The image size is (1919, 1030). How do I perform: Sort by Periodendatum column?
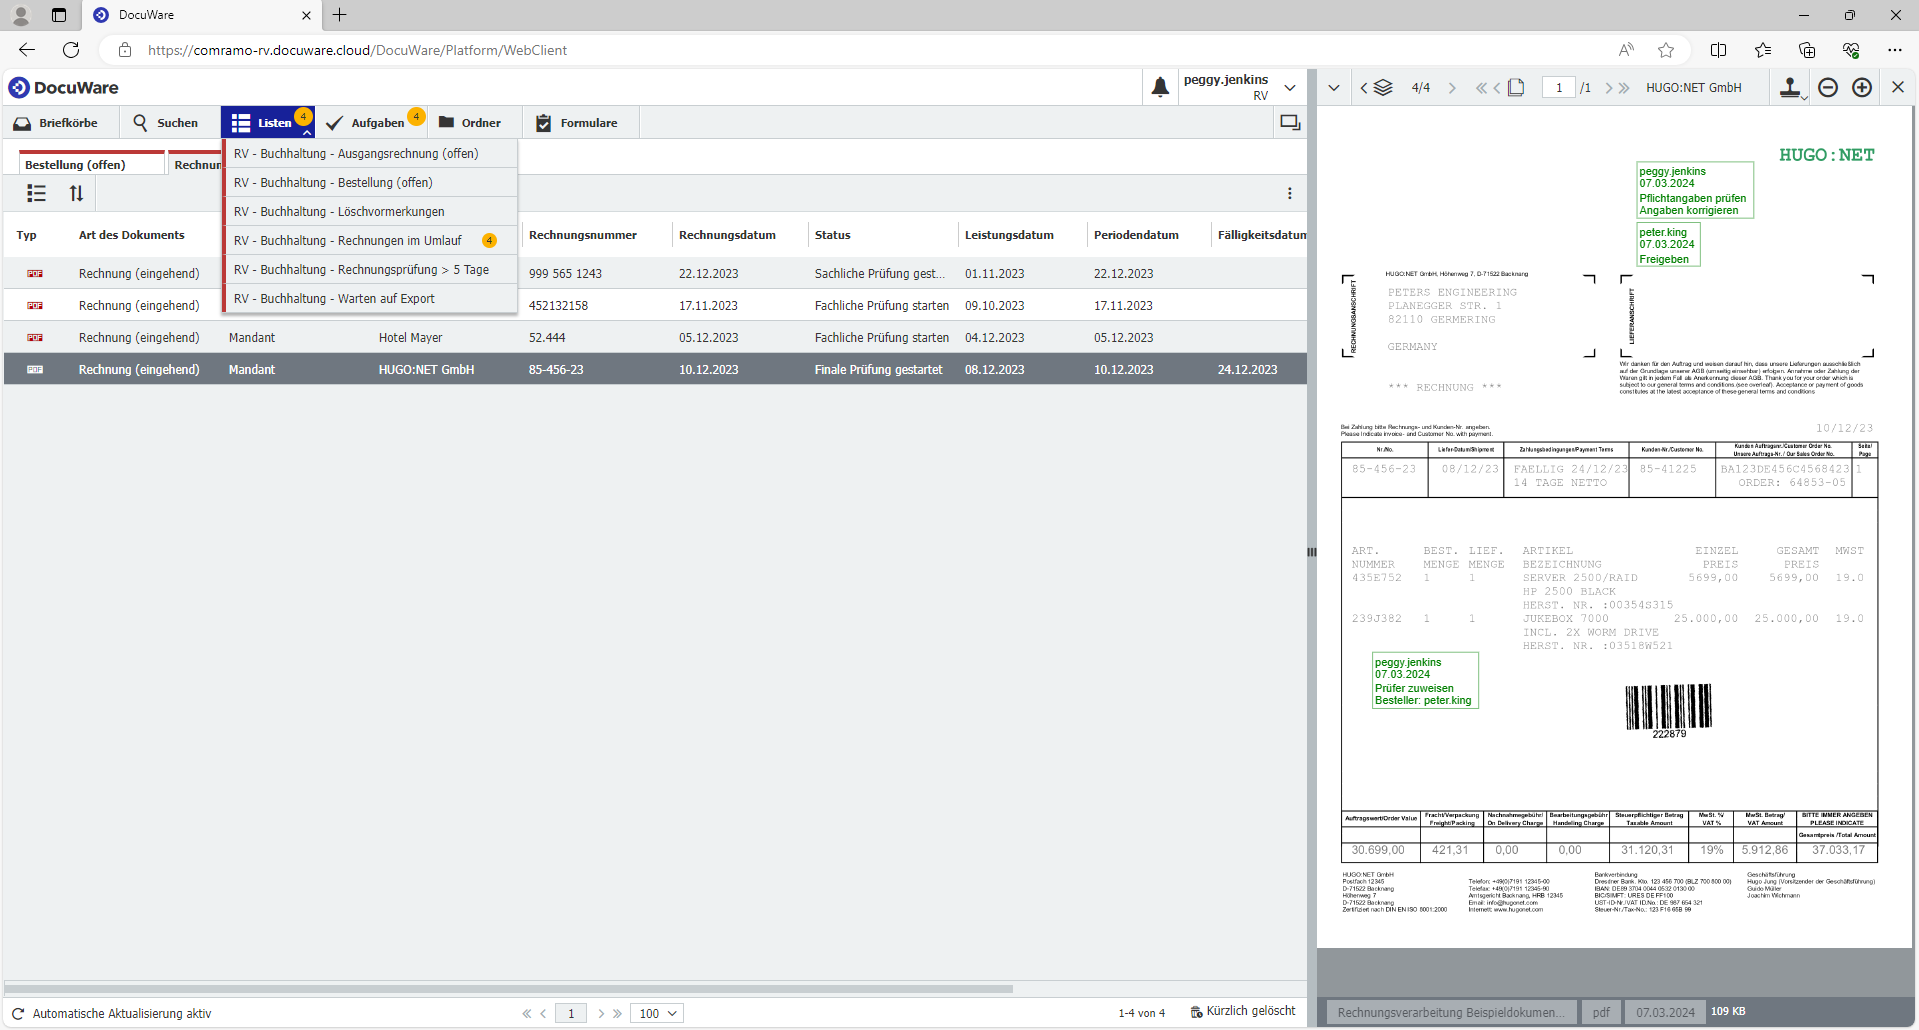[1136, 235]
